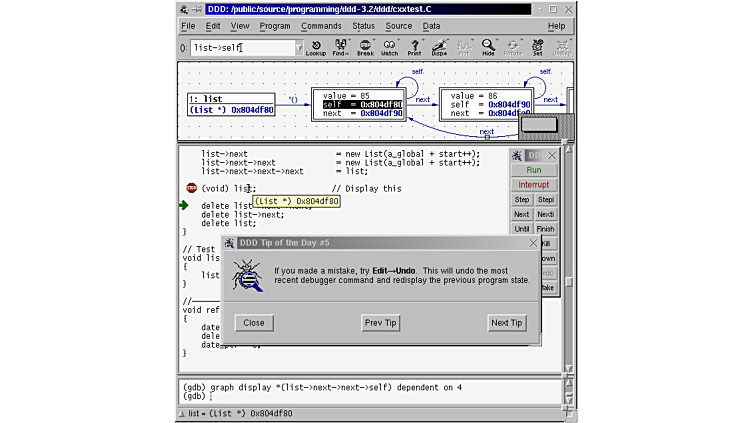Click the Find toolbar icon

(340, 47)
